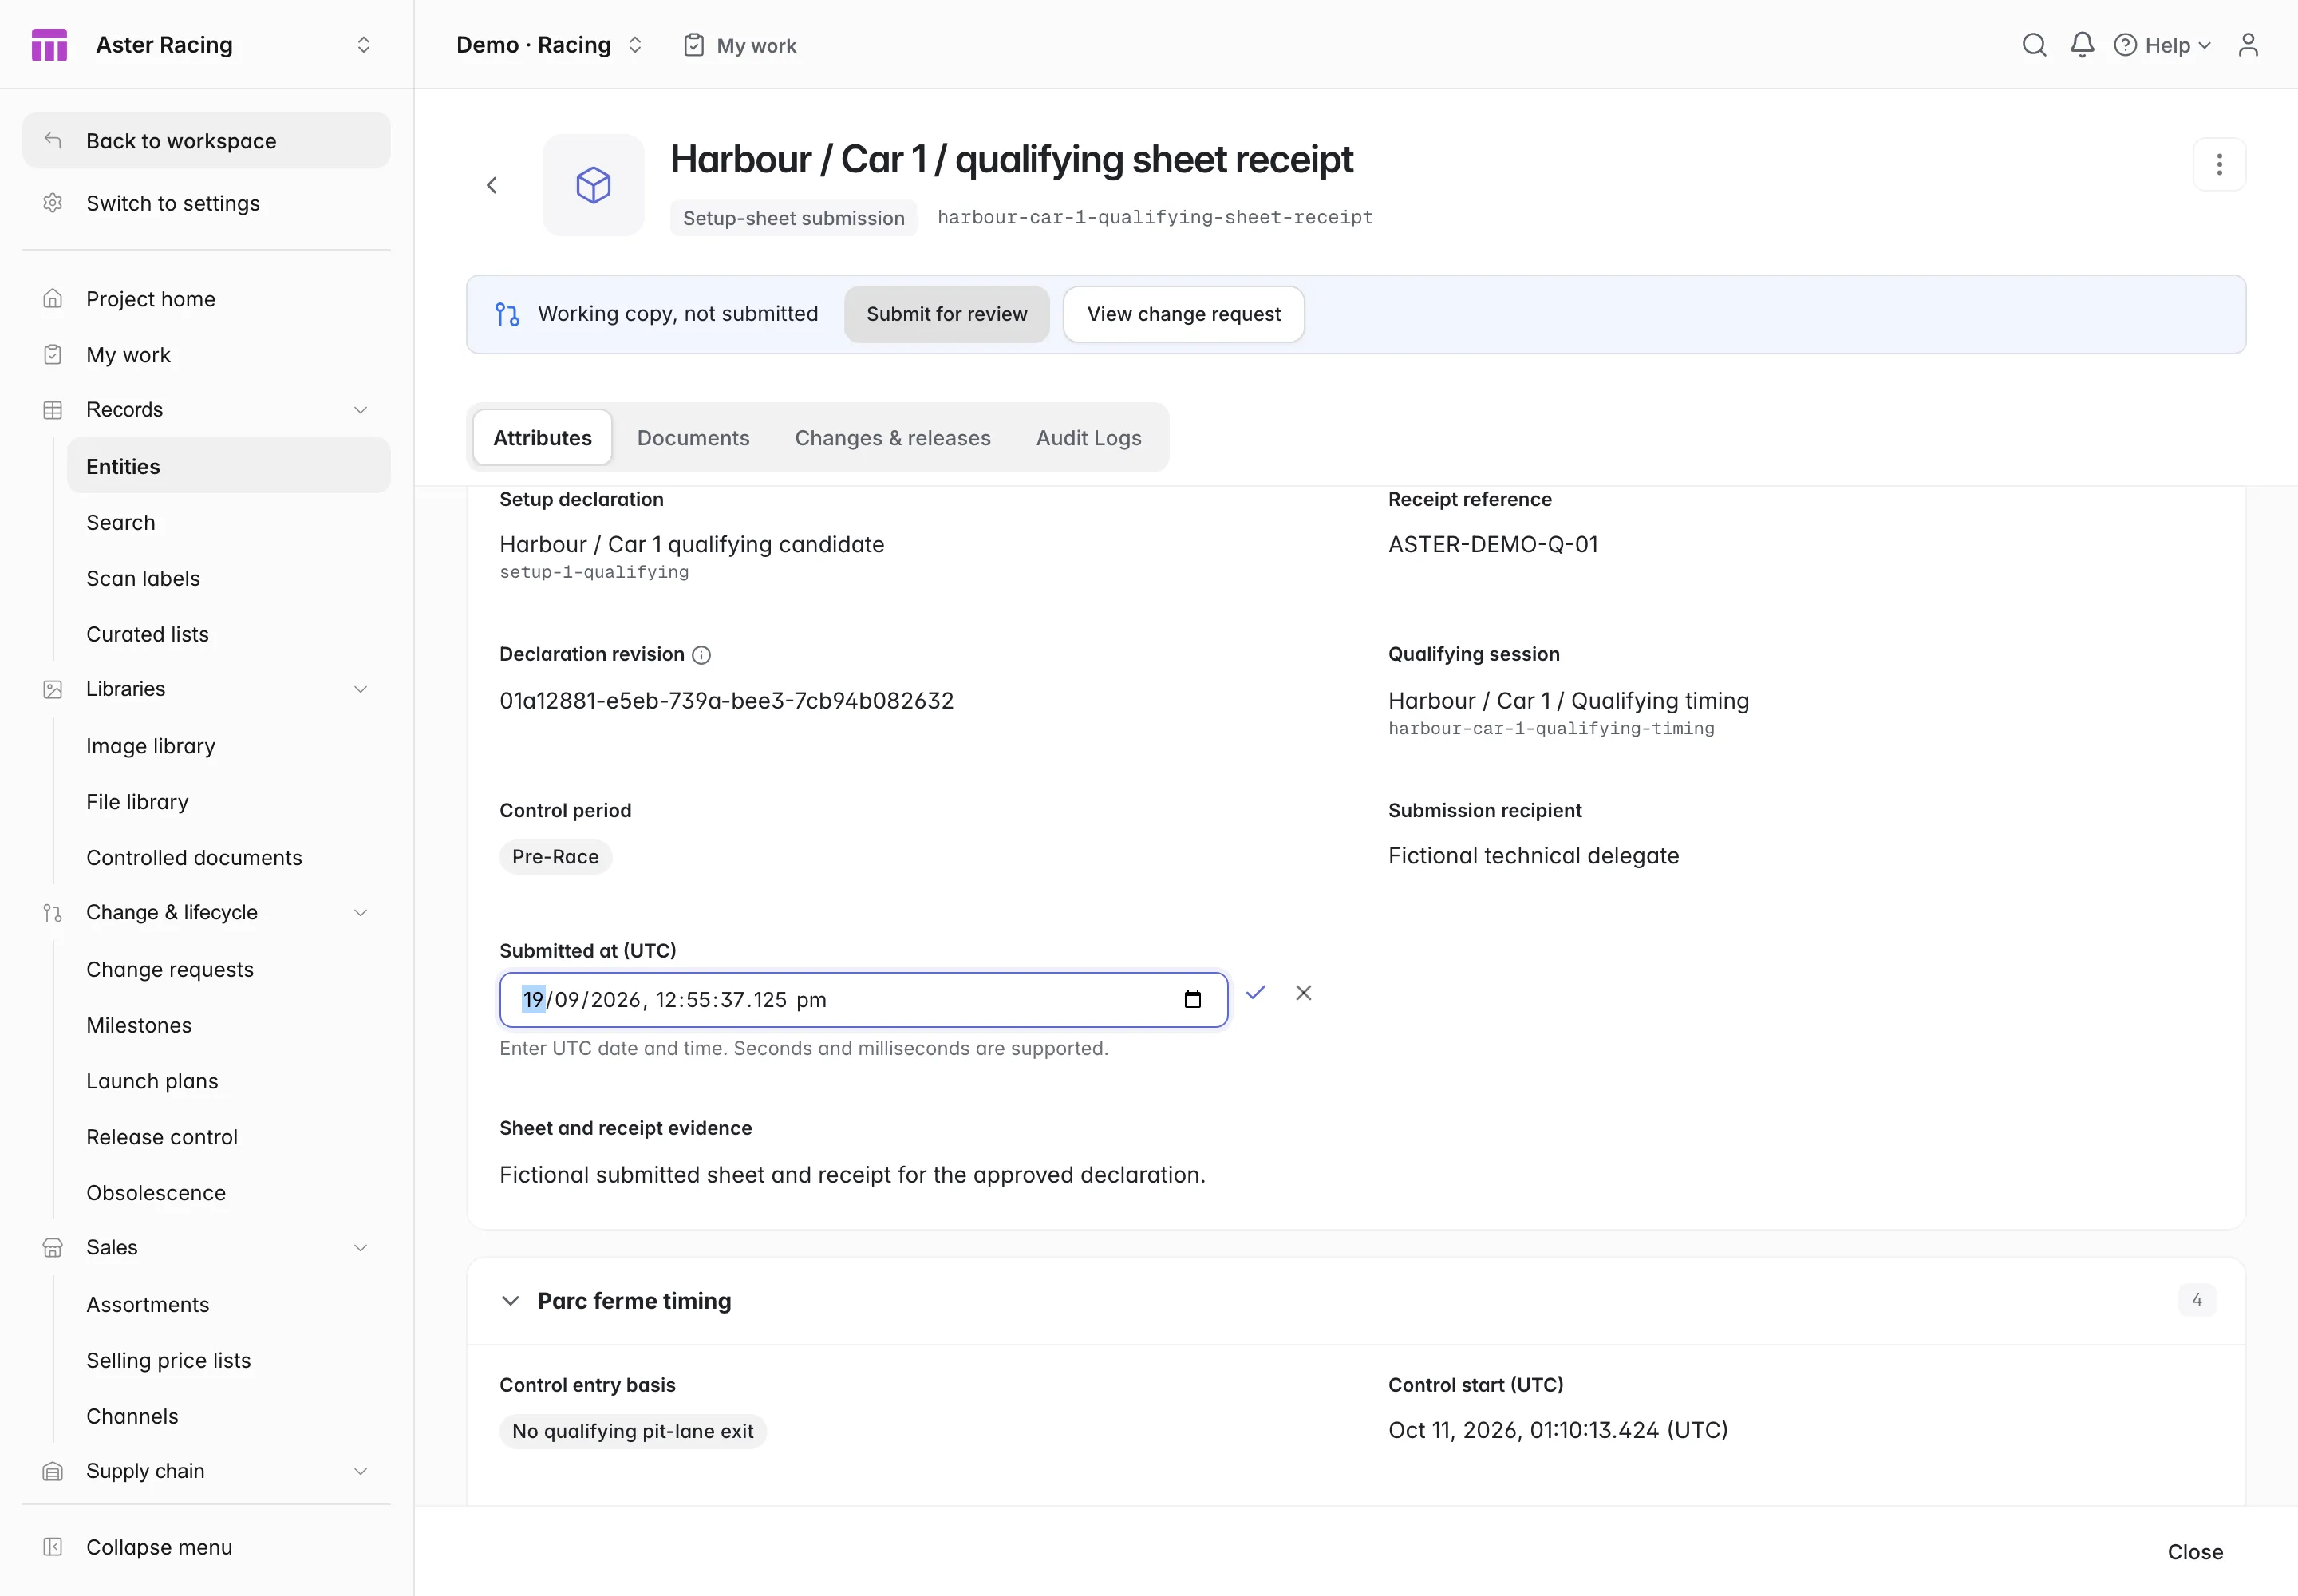2298x1596 pixels.
Task: Open the calendar picker in date field
Action: click(1192, 999)
